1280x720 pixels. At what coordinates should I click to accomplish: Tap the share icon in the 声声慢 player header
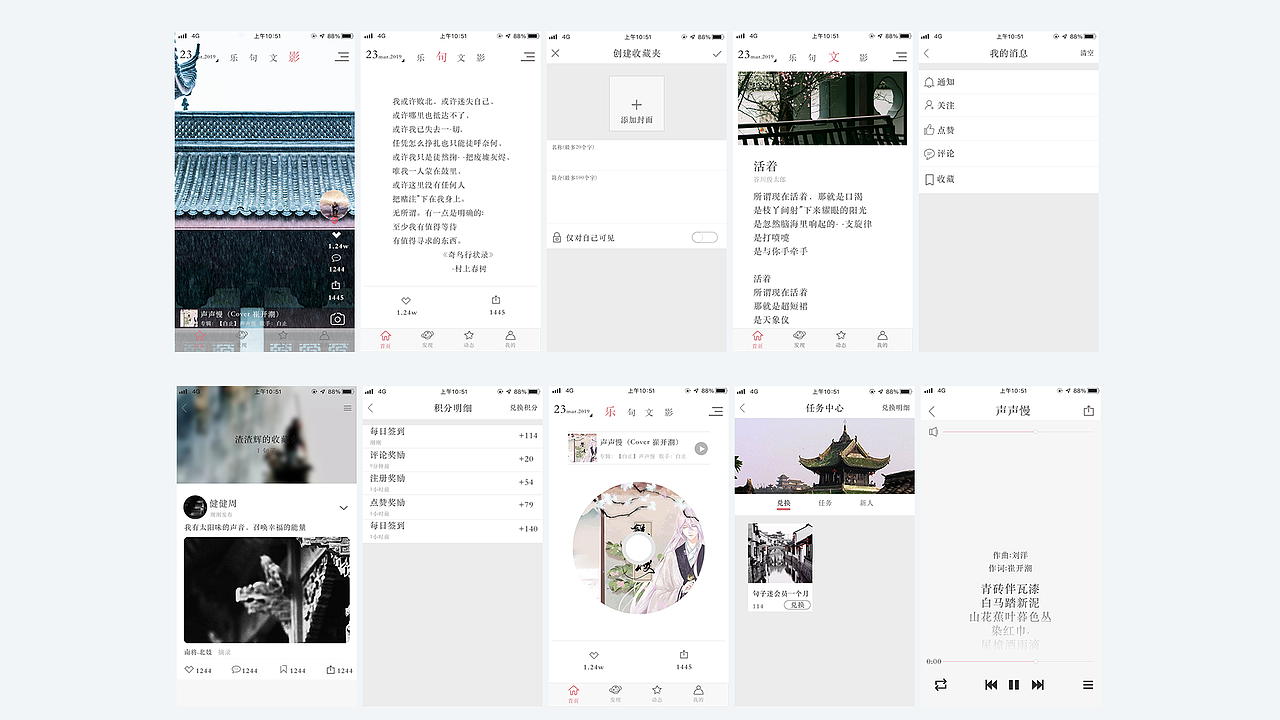click(x=1089, y=410)
